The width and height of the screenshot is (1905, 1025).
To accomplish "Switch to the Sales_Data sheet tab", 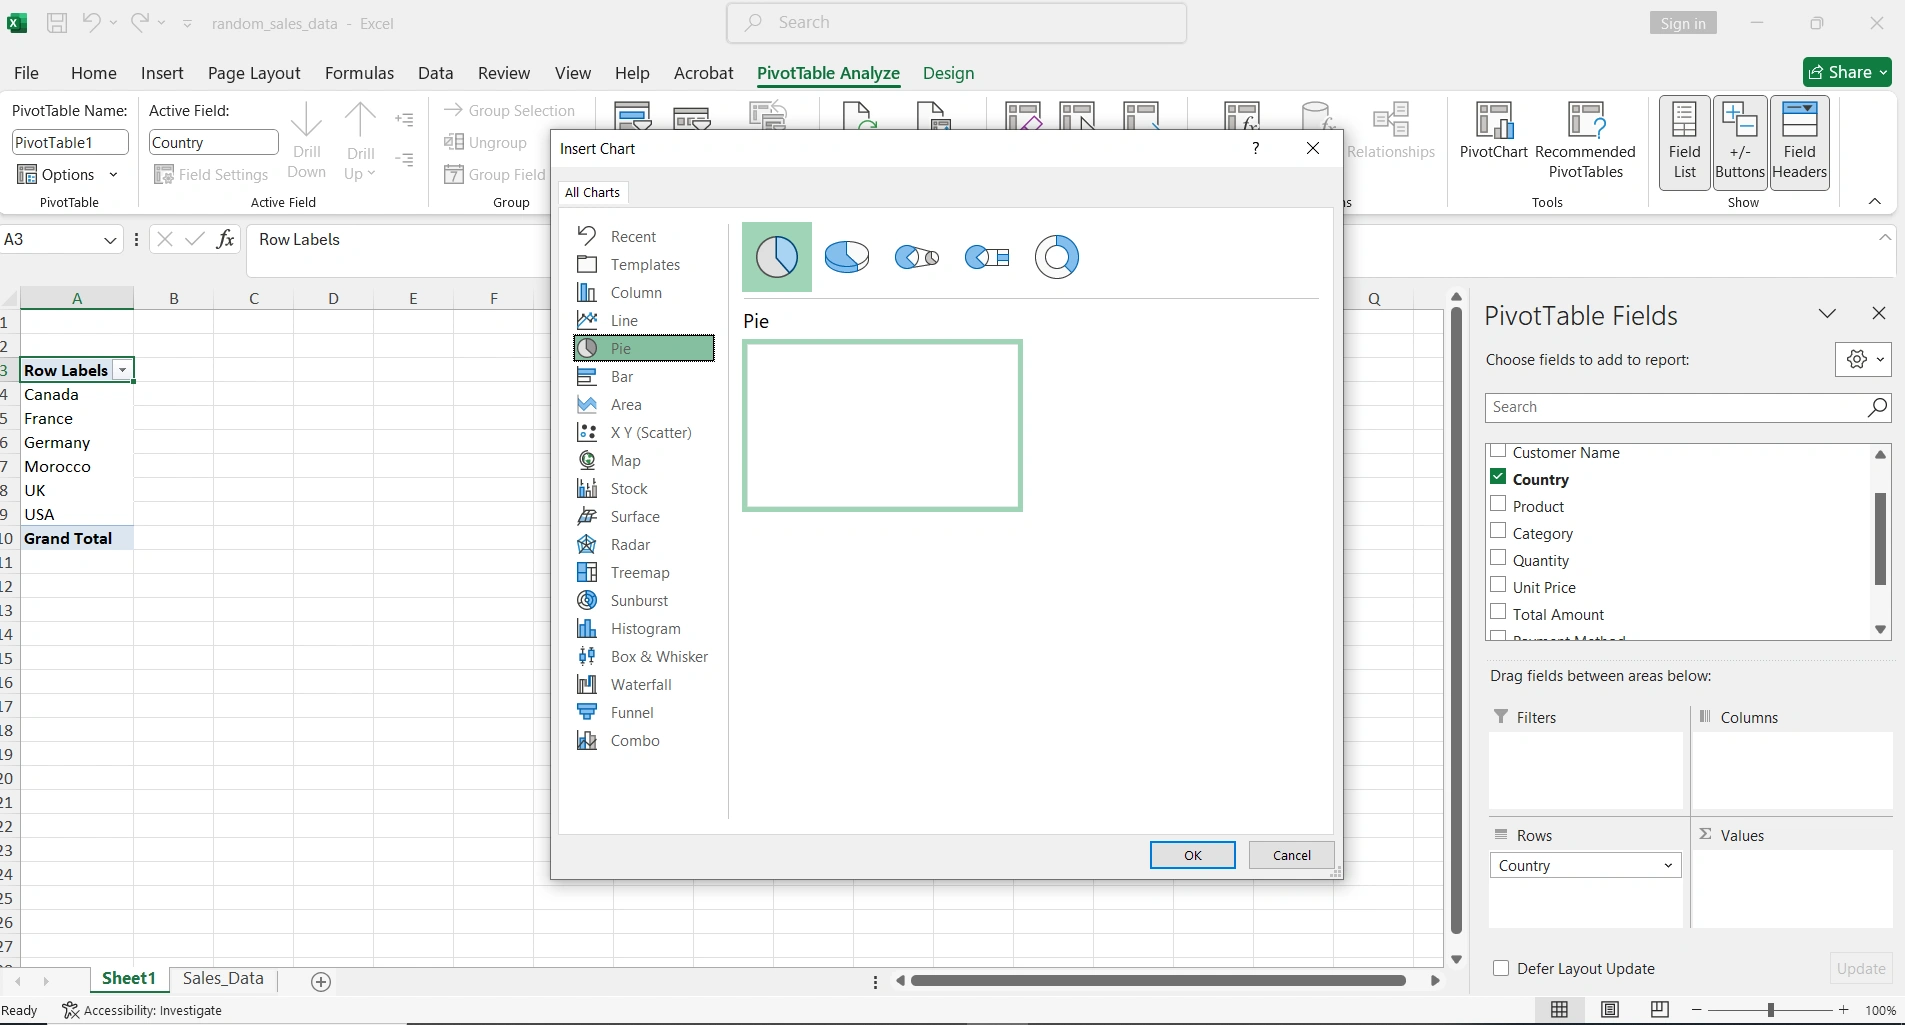I will 222,979.
